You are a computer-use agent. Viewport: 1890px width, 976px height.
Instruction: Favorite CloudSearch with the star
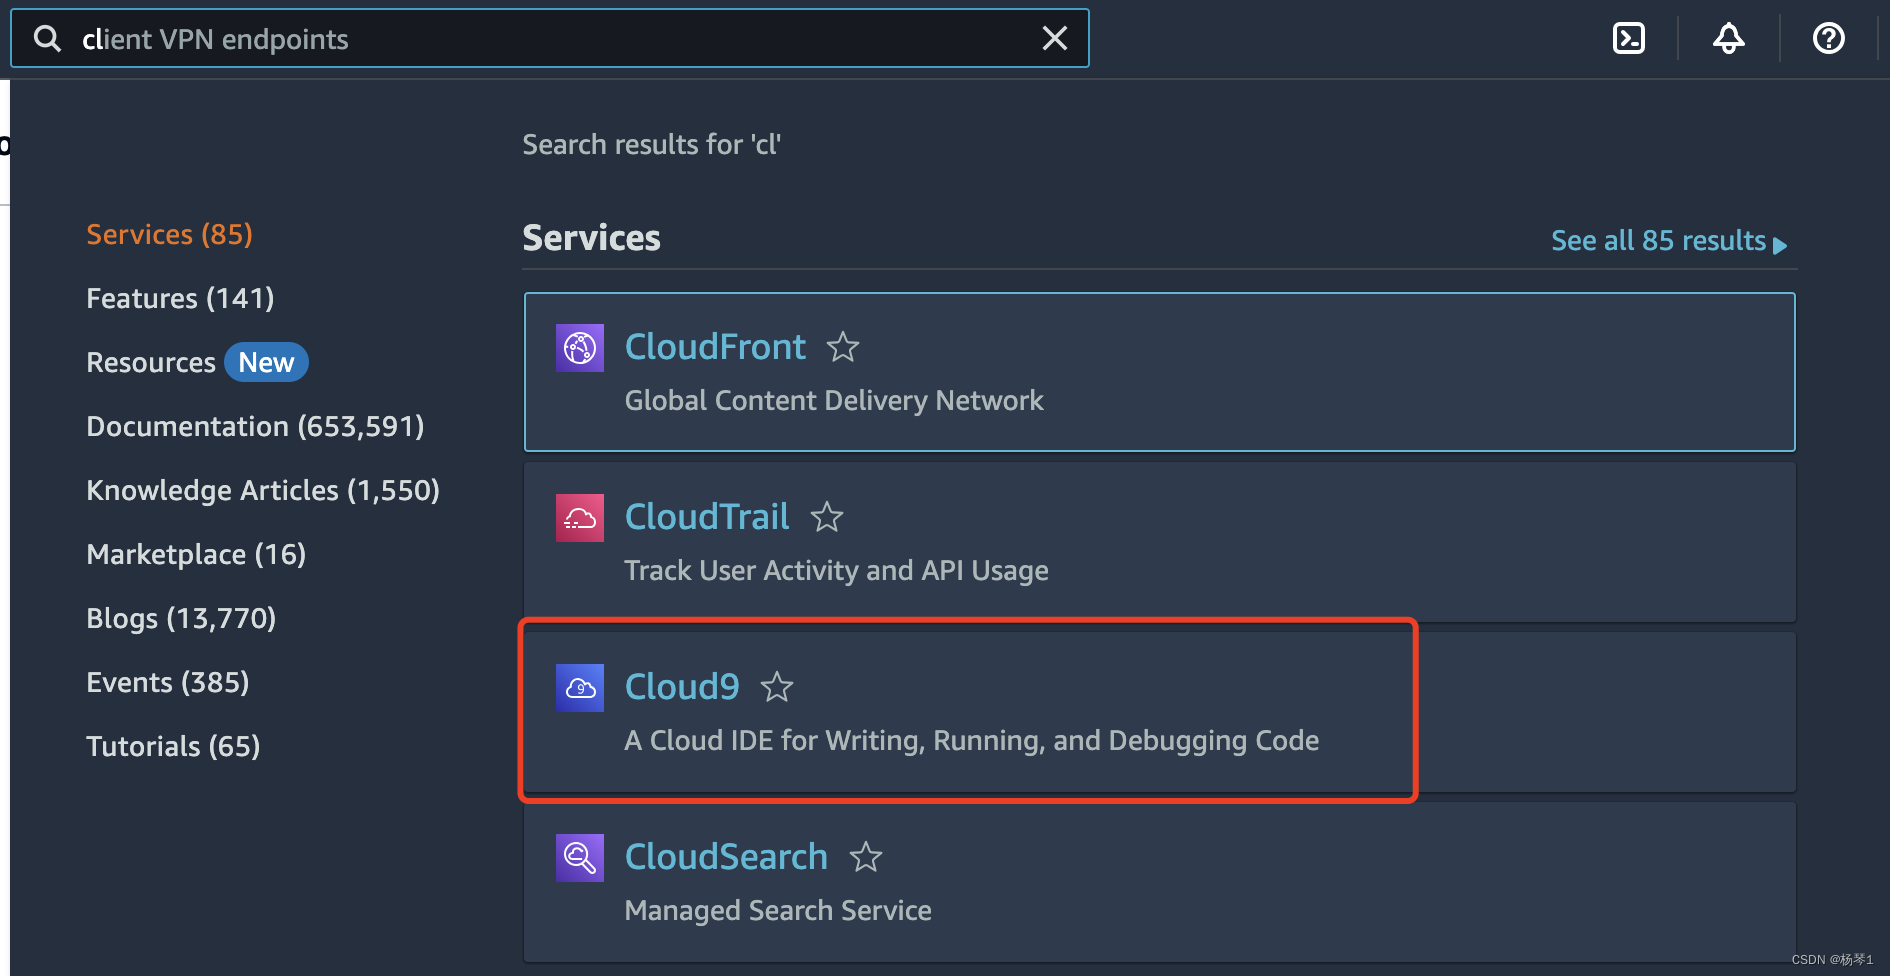click(x=866, y=857)
